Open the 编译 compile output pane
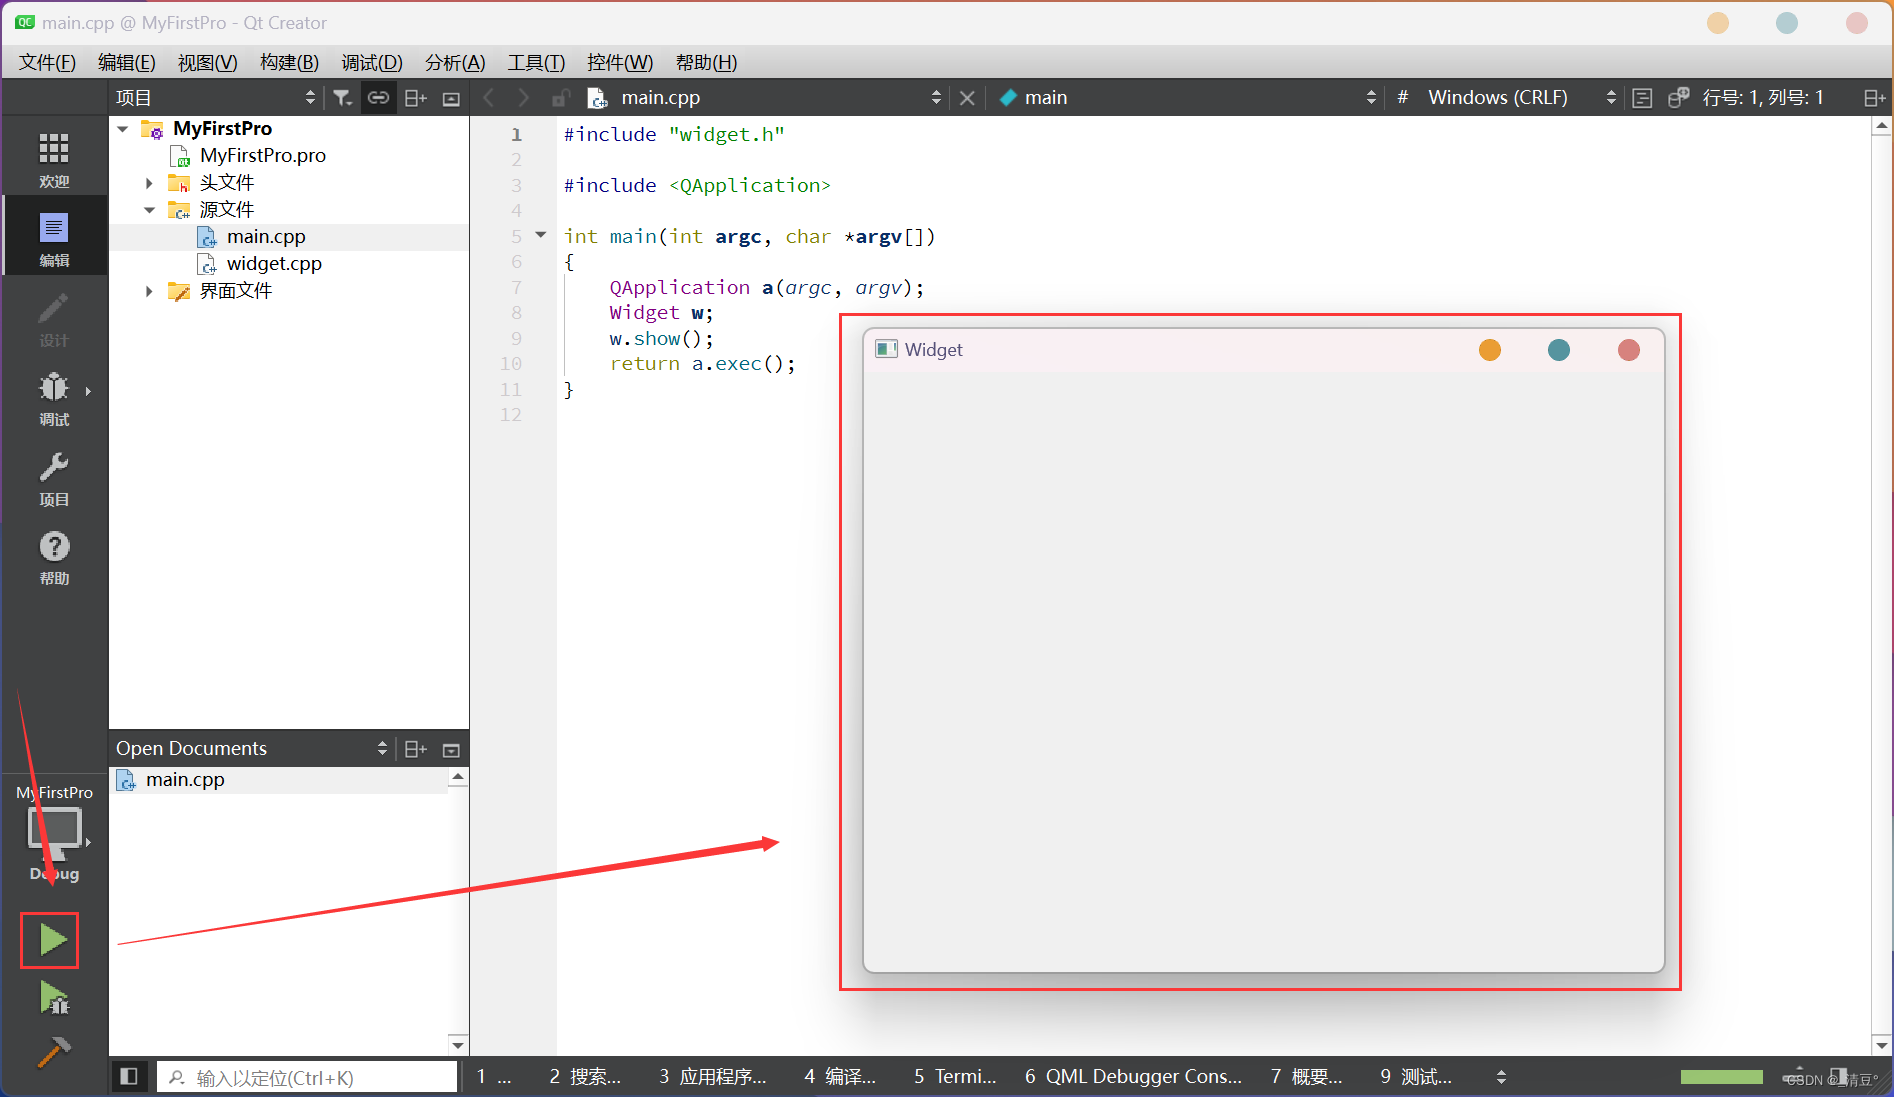Image resolution: width=1894 pixels, height=1097 pixels. tap(840, 1077)
